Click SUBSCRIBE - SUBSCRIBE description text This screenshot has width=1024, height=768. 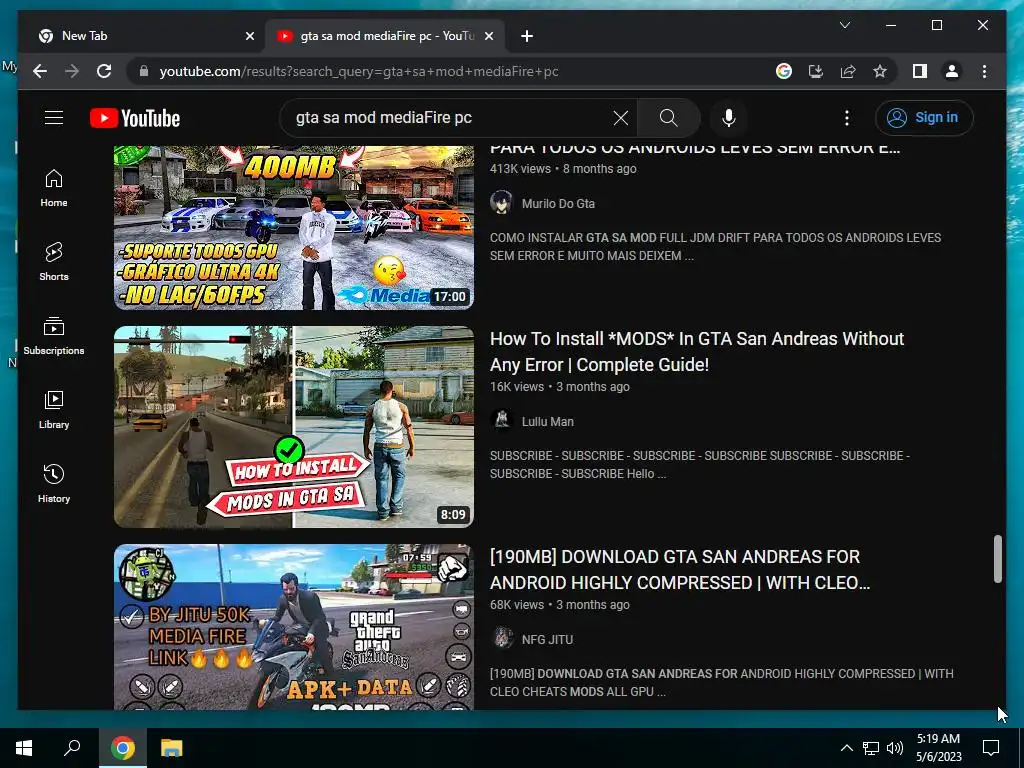[699, 464]
